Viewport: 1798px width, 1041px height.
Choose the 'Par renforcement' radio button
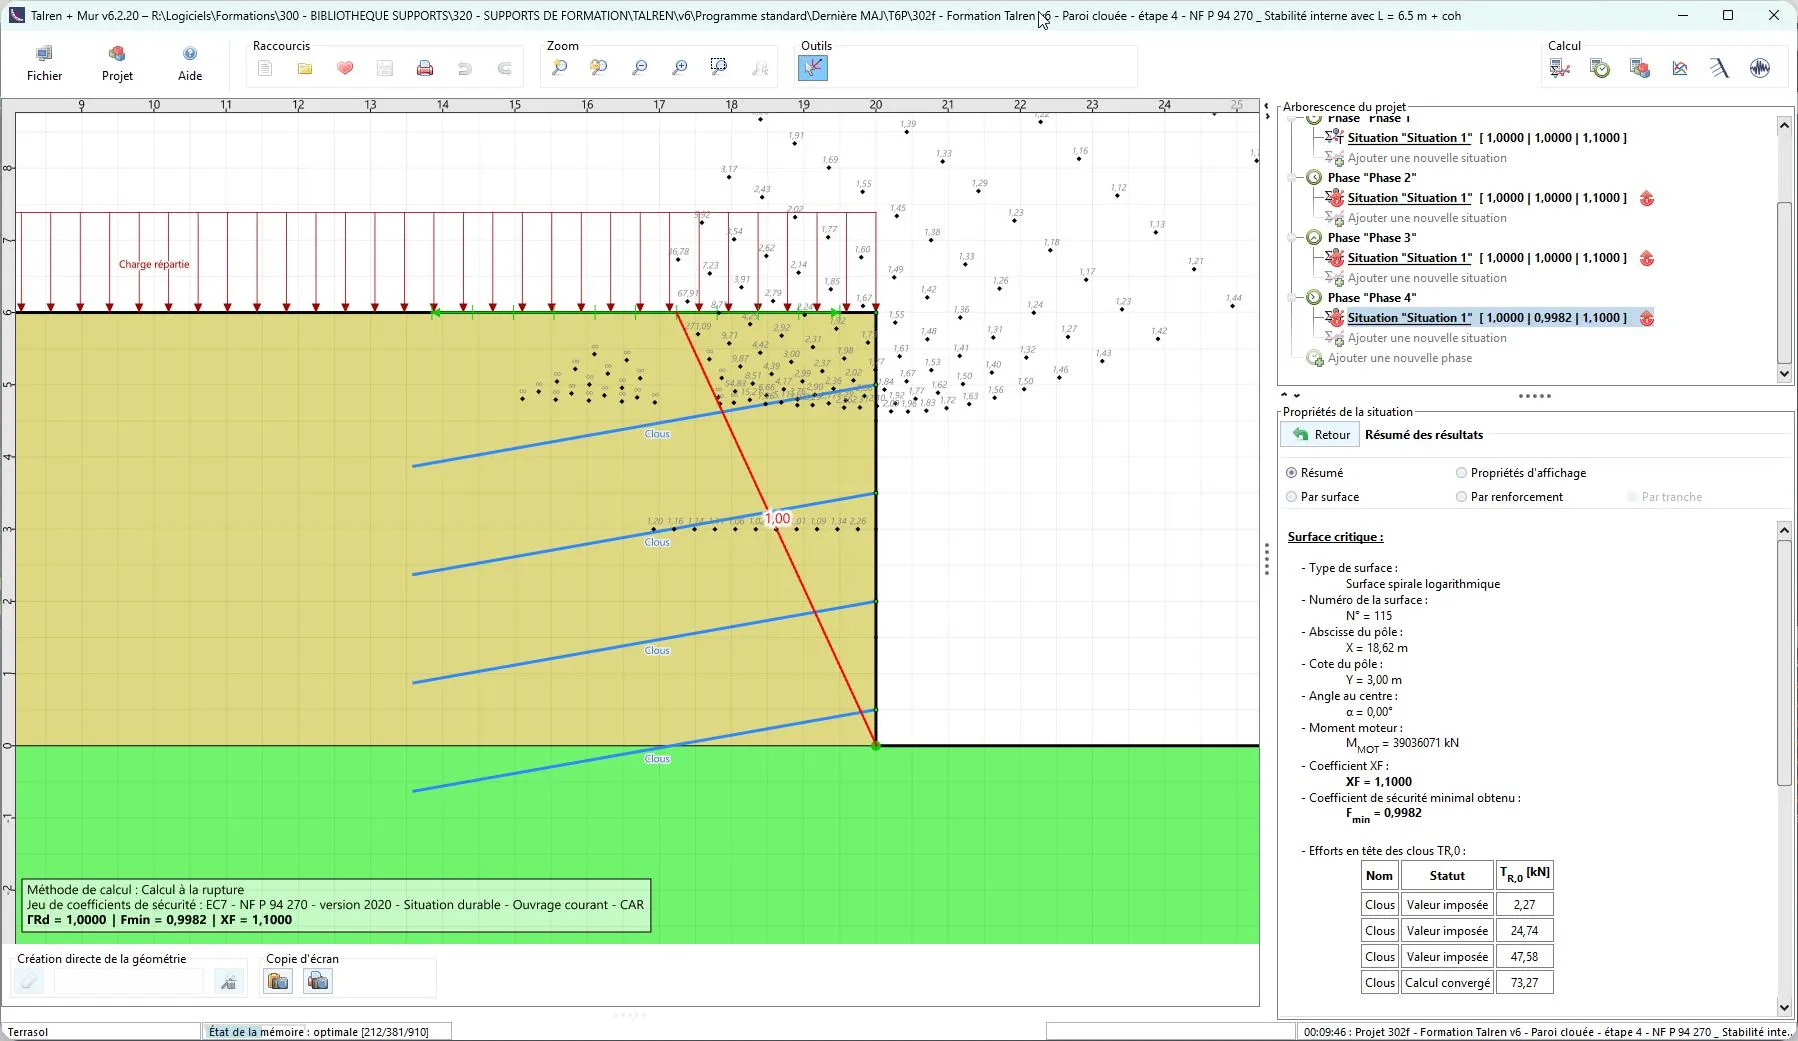(1461, 497)
